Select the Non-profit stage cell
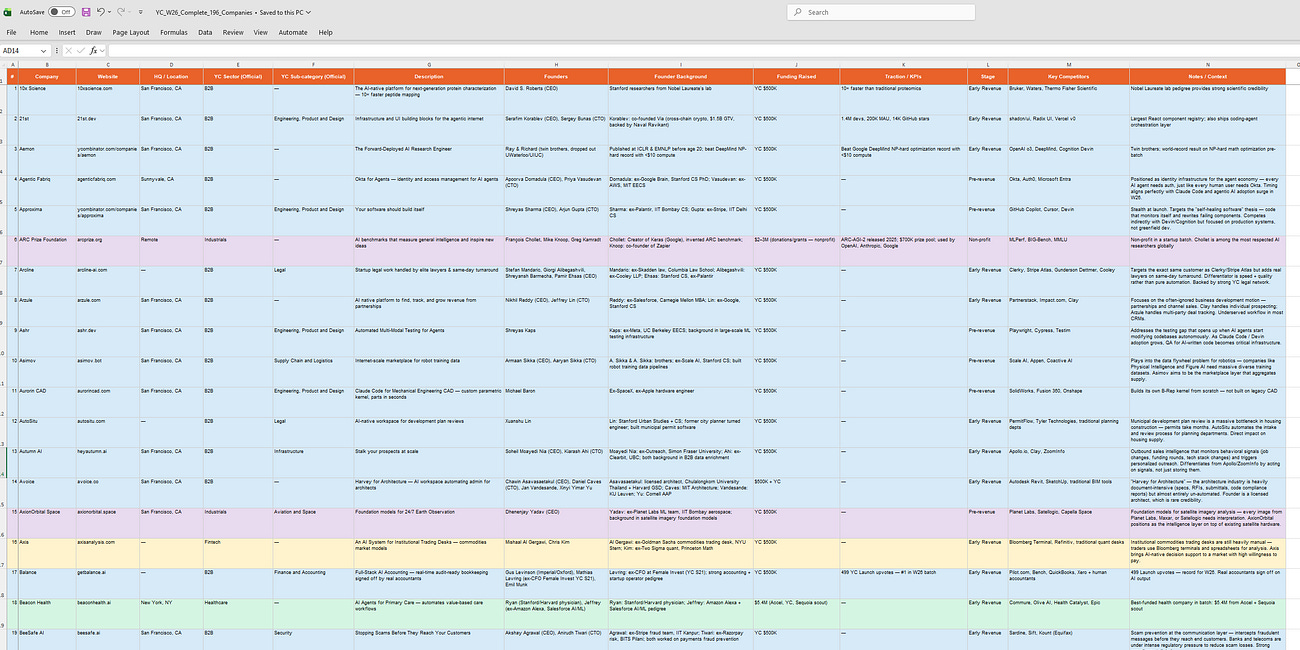 point(987,251)
